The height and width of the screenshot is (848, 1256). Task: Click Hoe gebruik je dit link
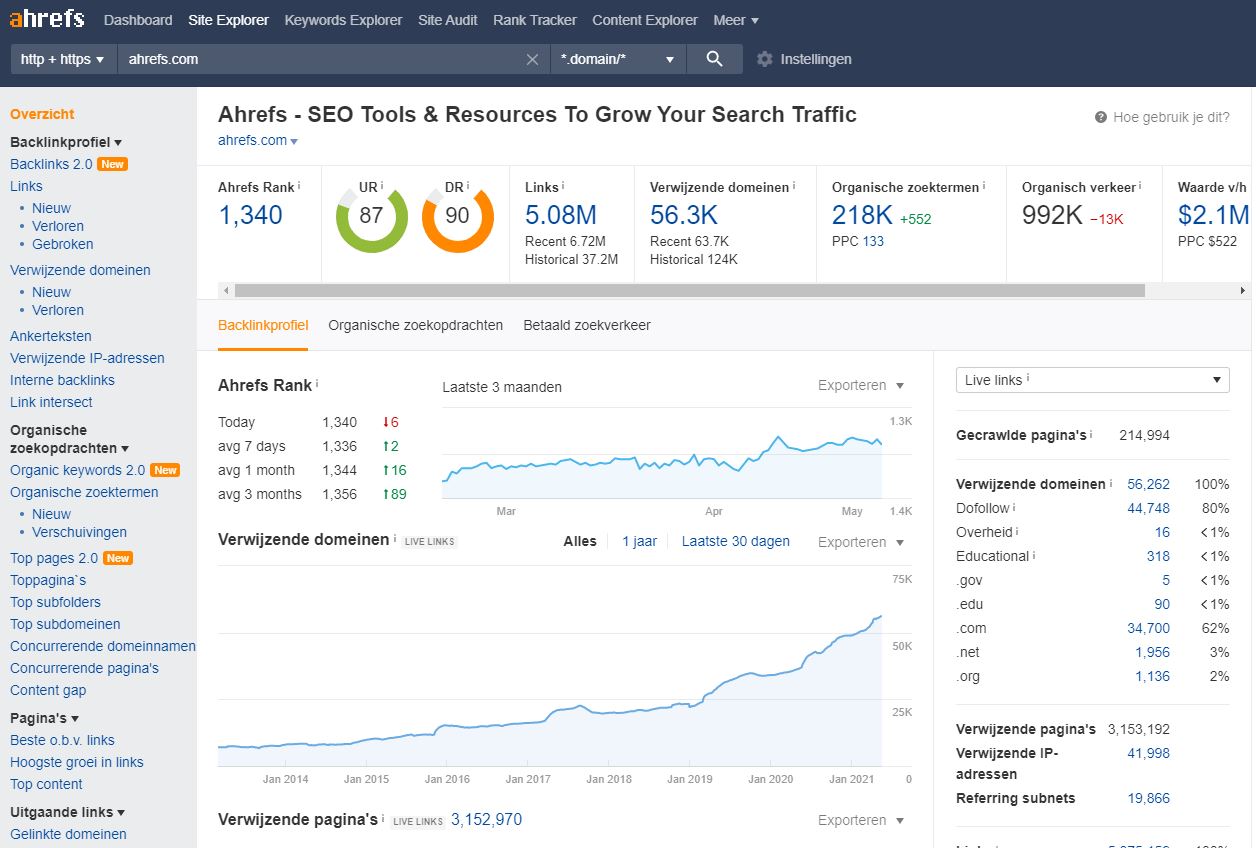tap(1171, 117)
